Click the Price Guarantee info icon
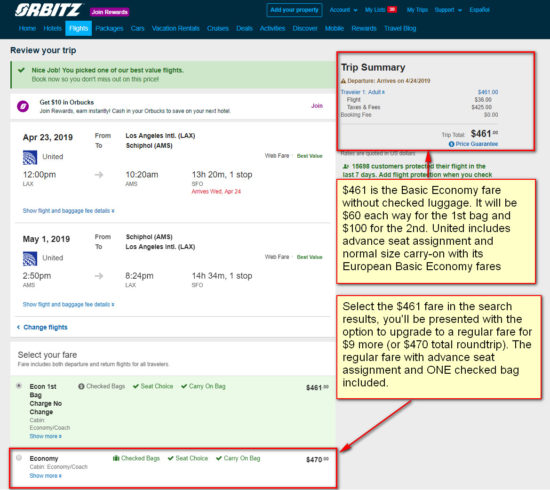Viewport: 550px width, 490px height. click(x=451, y=144)
